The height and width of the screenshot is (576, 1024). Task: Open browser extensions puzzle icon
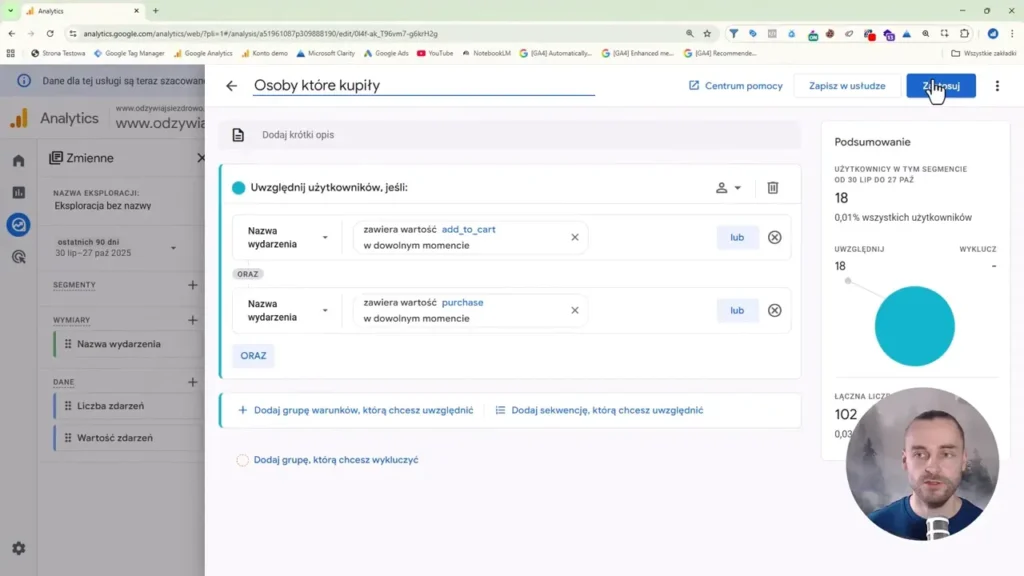pyautogui.click(x=965, y=33)
